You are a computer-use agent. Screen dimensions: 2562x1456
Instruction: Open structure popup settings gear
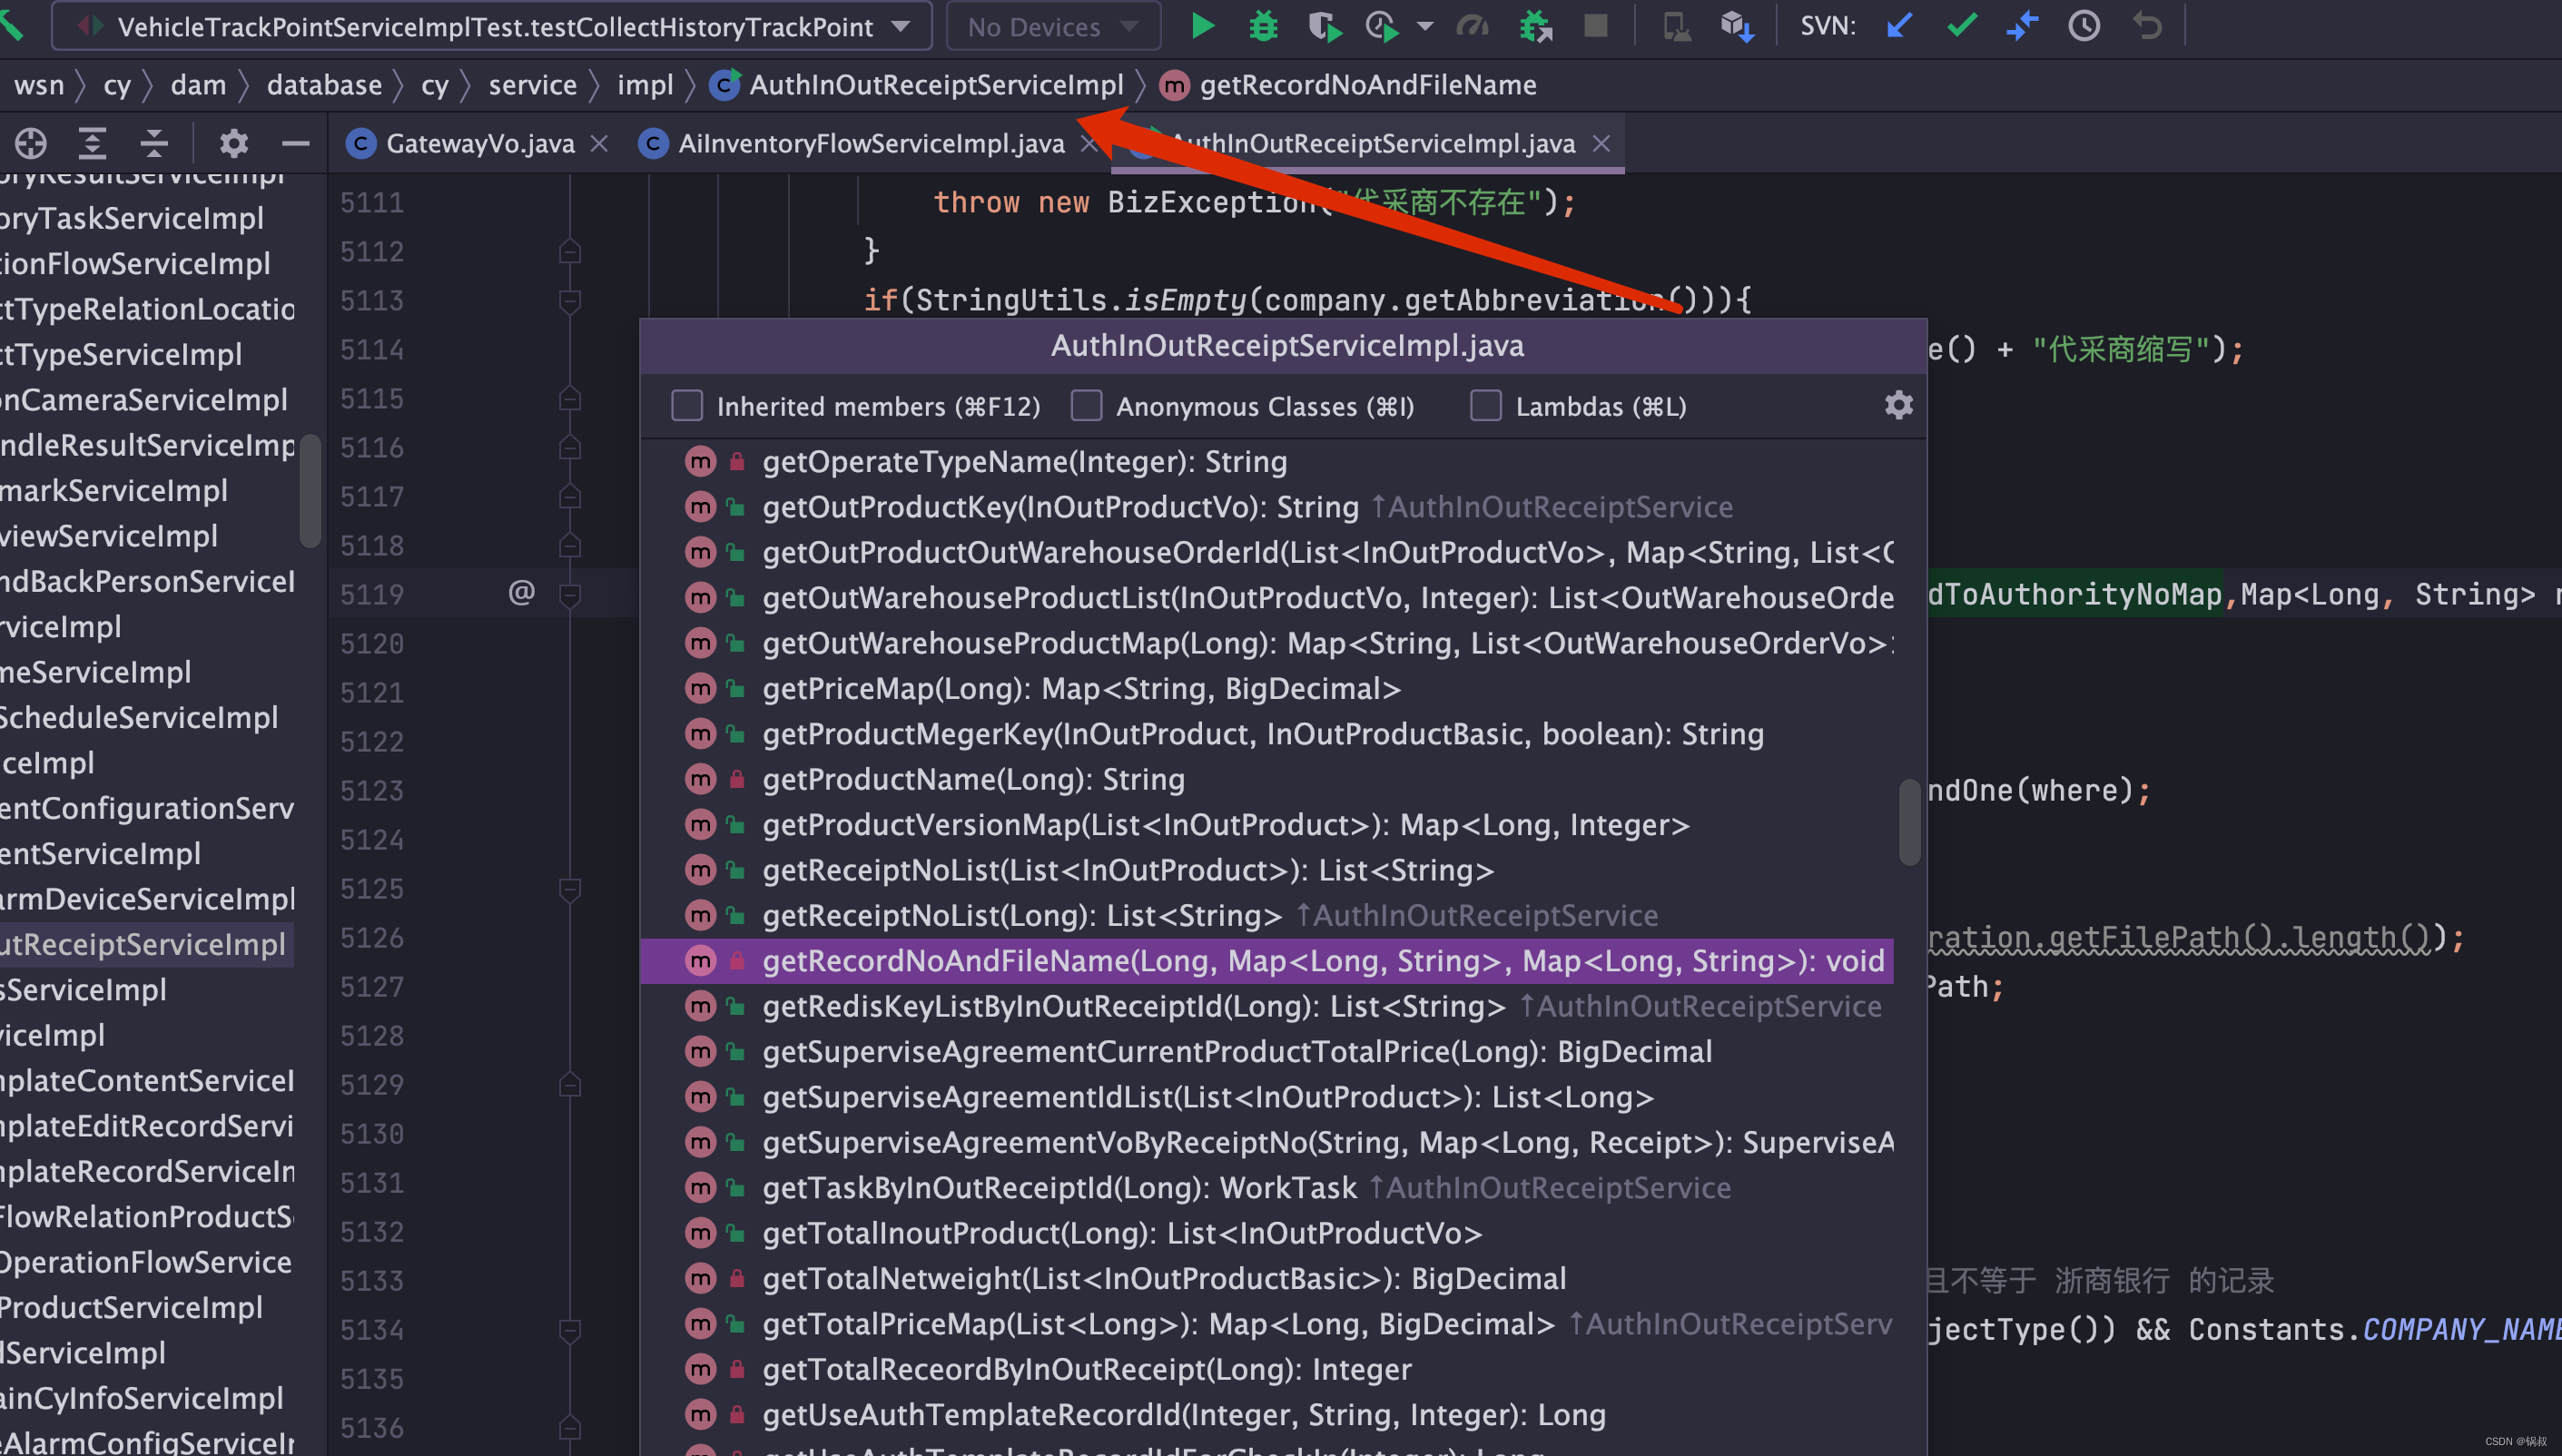pyautogui.click(x=1898, y=405)
